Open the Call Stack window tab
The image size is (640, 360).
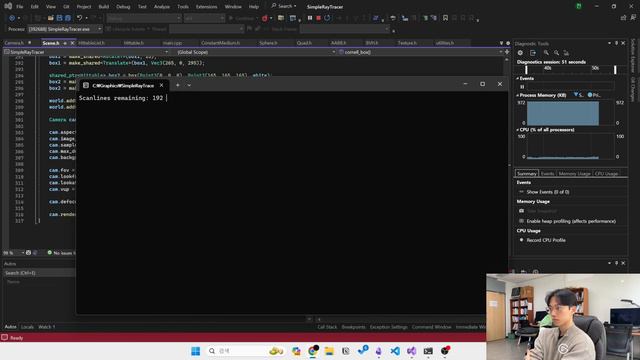[327, 327]
